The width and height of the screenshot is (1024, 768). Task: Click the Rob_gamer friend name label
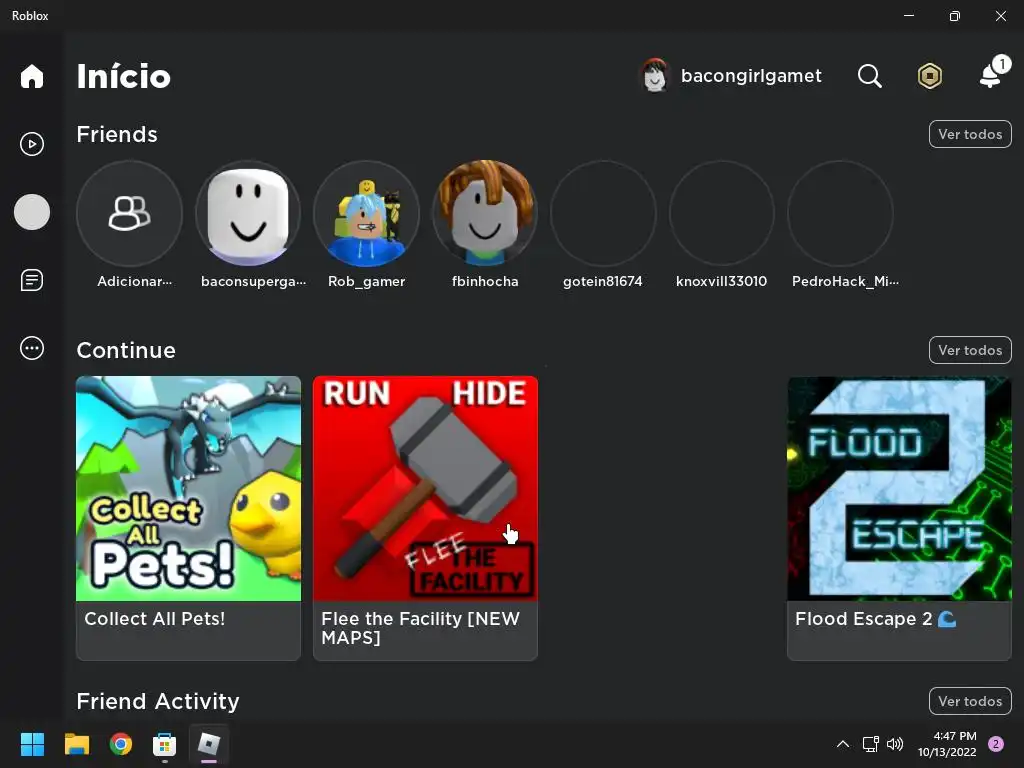366,281
